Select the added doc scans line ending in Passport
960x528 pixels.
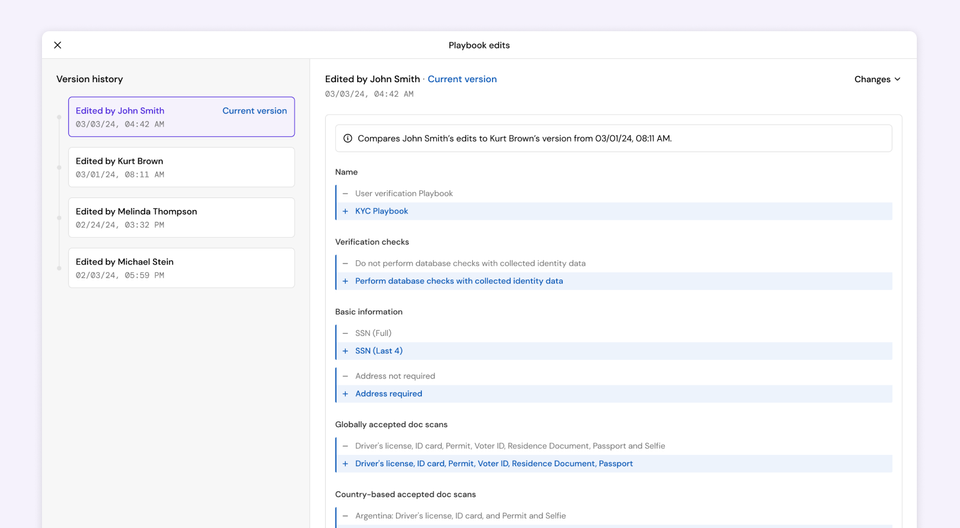494,464
